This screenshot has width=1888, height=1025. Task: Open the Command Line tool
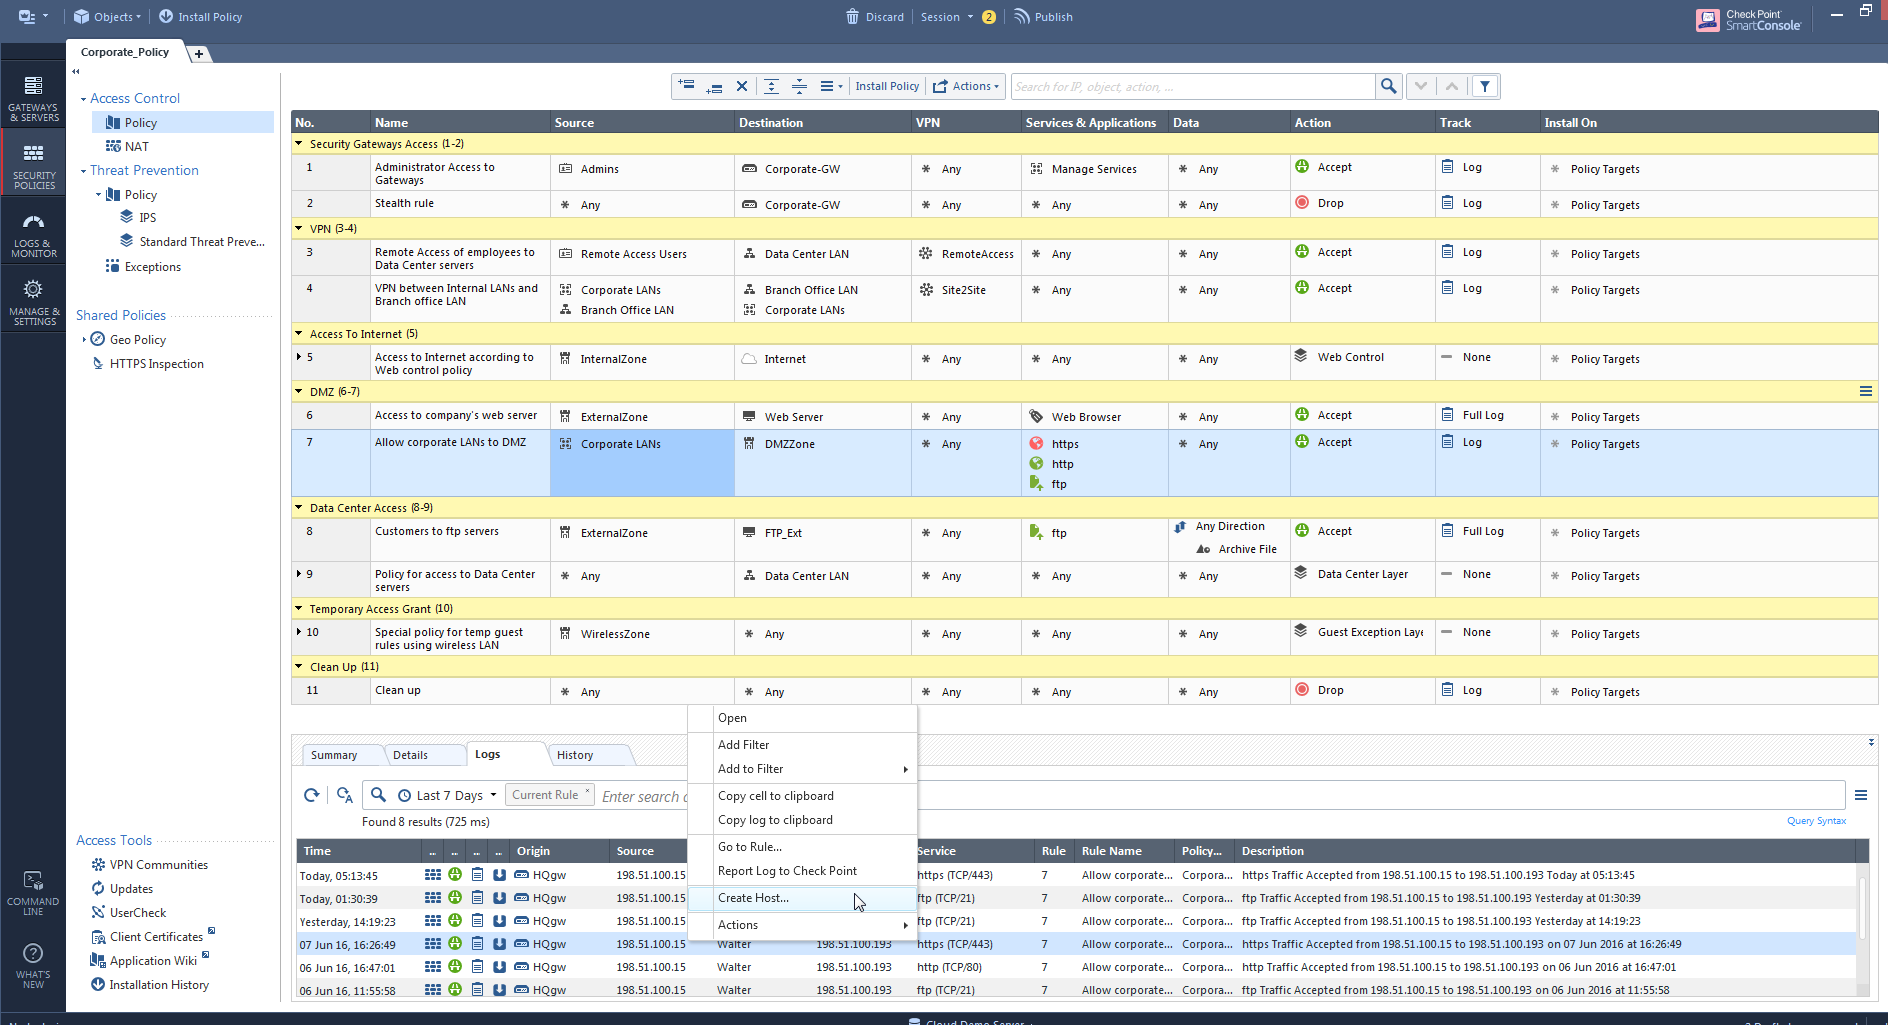coord(33,893)
